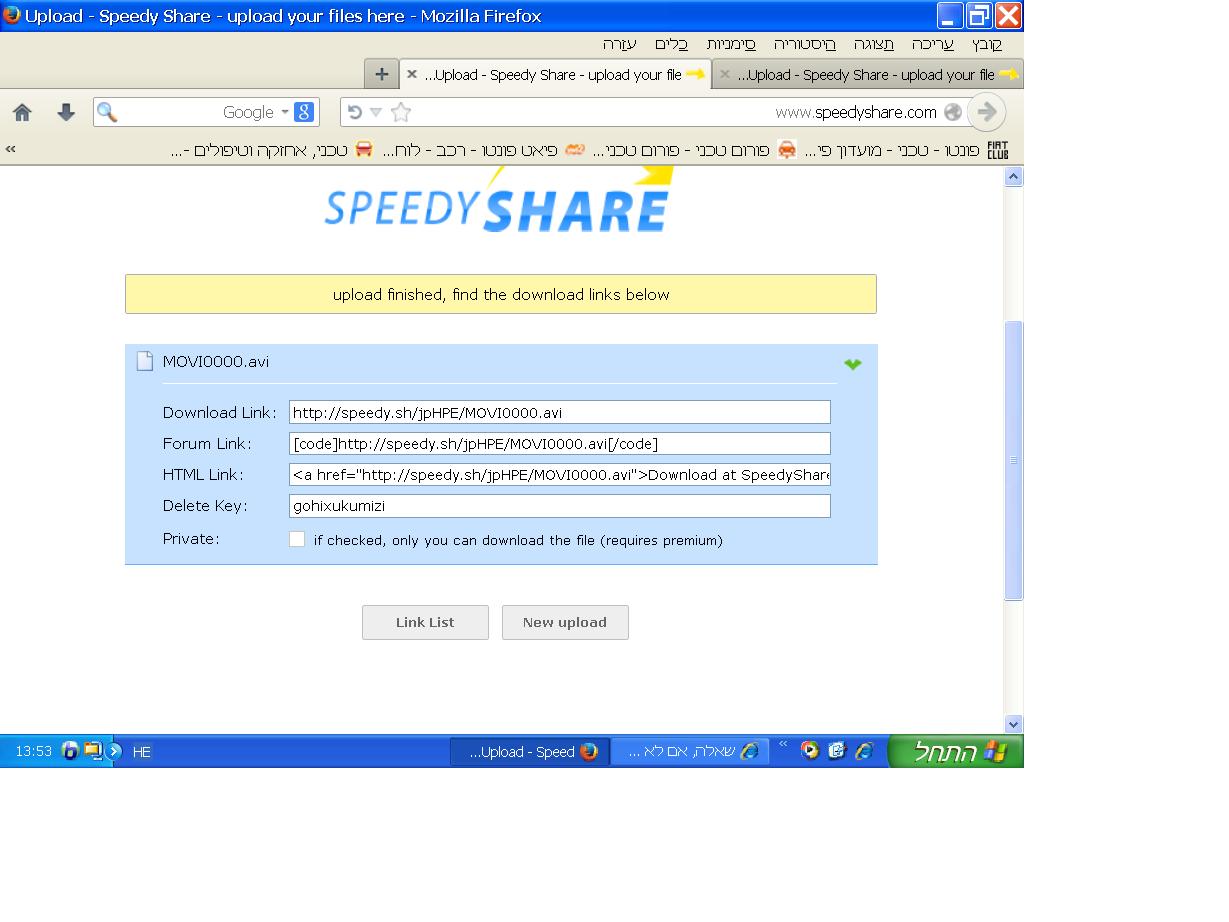
Task: Open a new tab with the plus button
Action: tap(381, 74)
